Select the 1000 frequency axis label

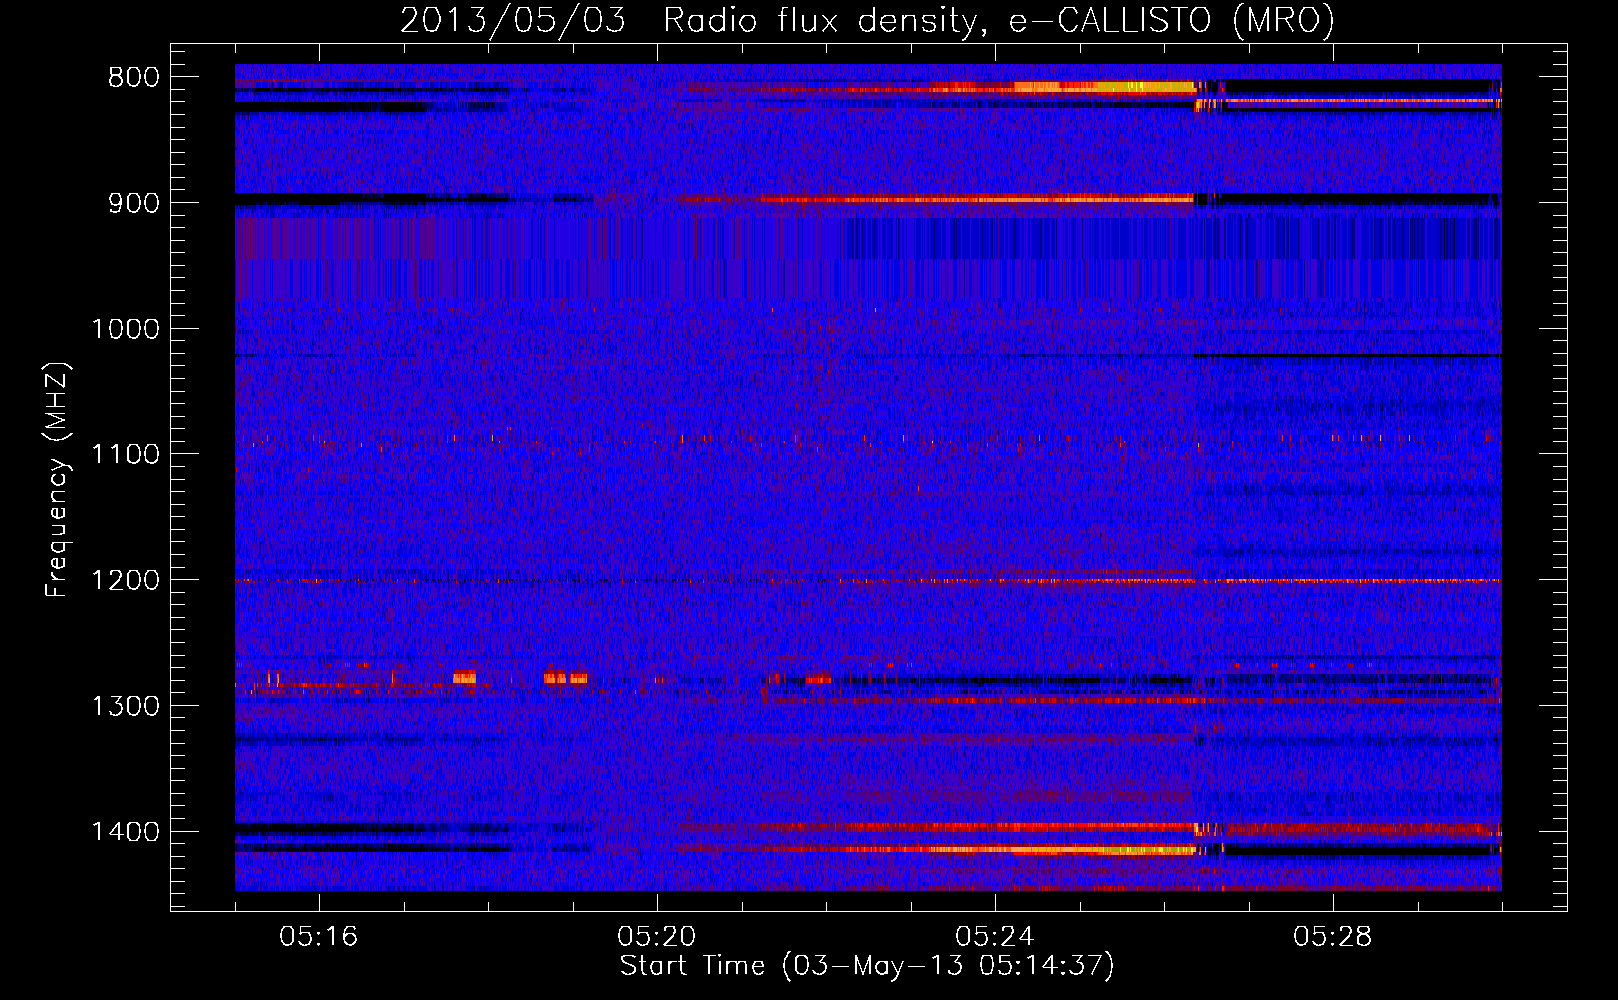click(x=125, y=329)
